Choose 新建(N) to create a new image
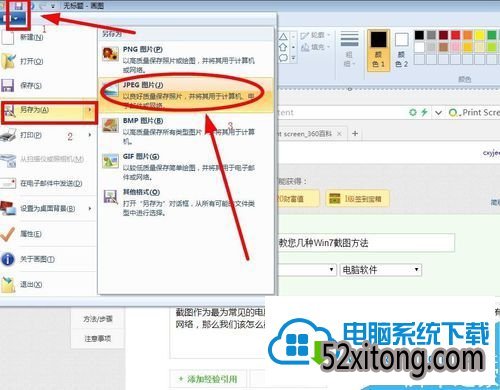Screen dimensions: 500x390 click(x=48, y=37)
